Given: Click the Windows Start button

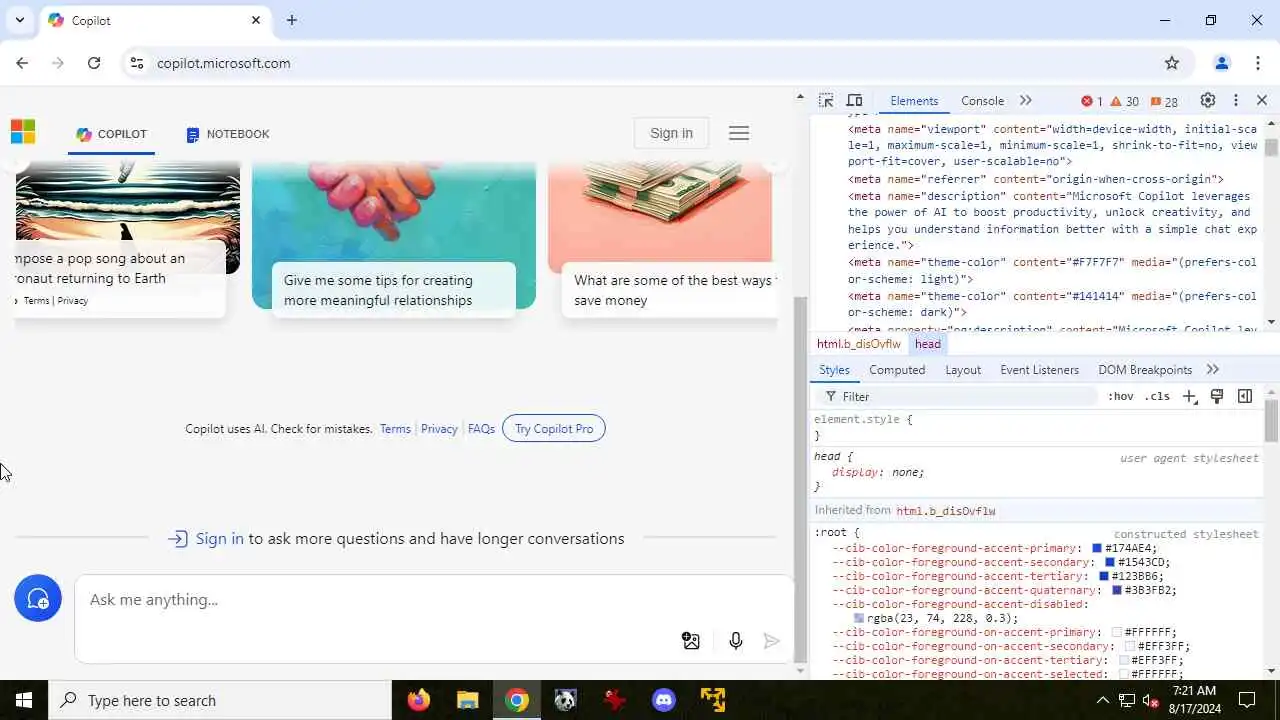Looking at the screenshot, I should click(24, 700).
